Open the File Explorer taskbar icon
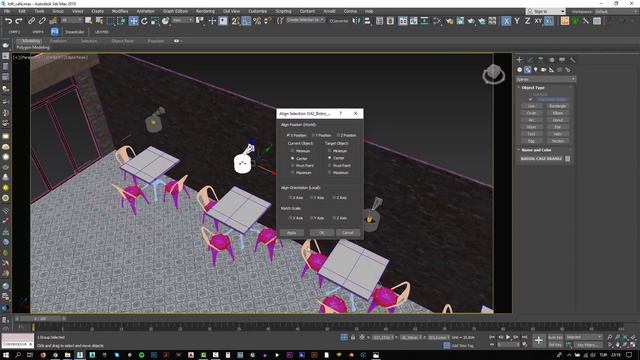This screenshot has height=360, width=640. 67,355
